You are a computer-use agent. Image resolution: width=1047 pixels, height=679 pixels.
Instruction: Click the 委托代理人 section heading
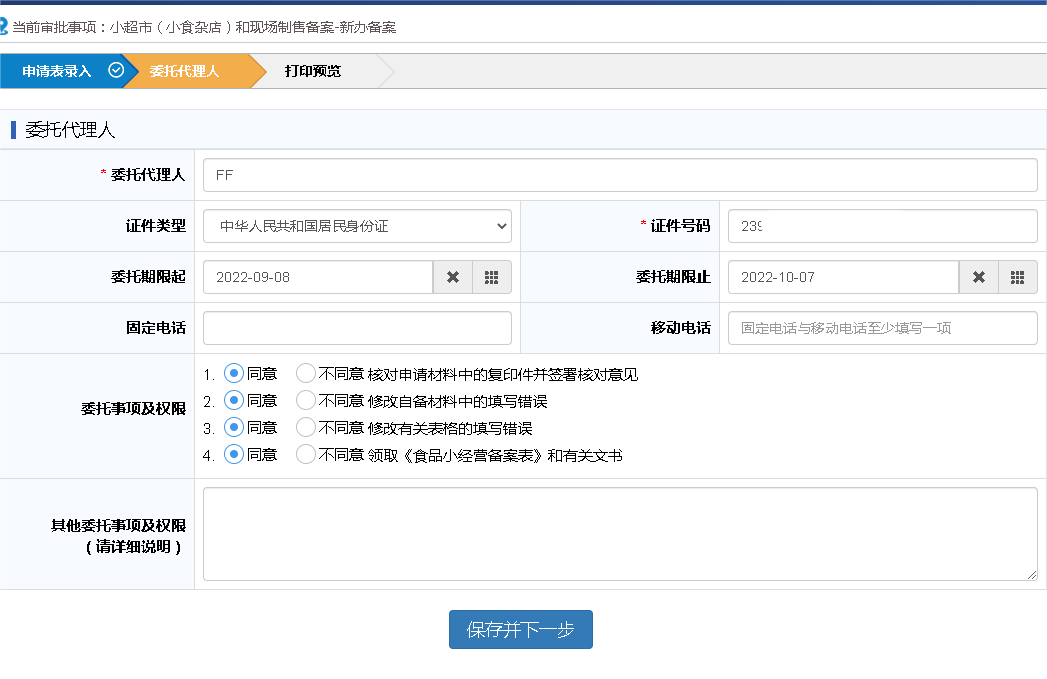pyautogui.click(x=70, y=130)
